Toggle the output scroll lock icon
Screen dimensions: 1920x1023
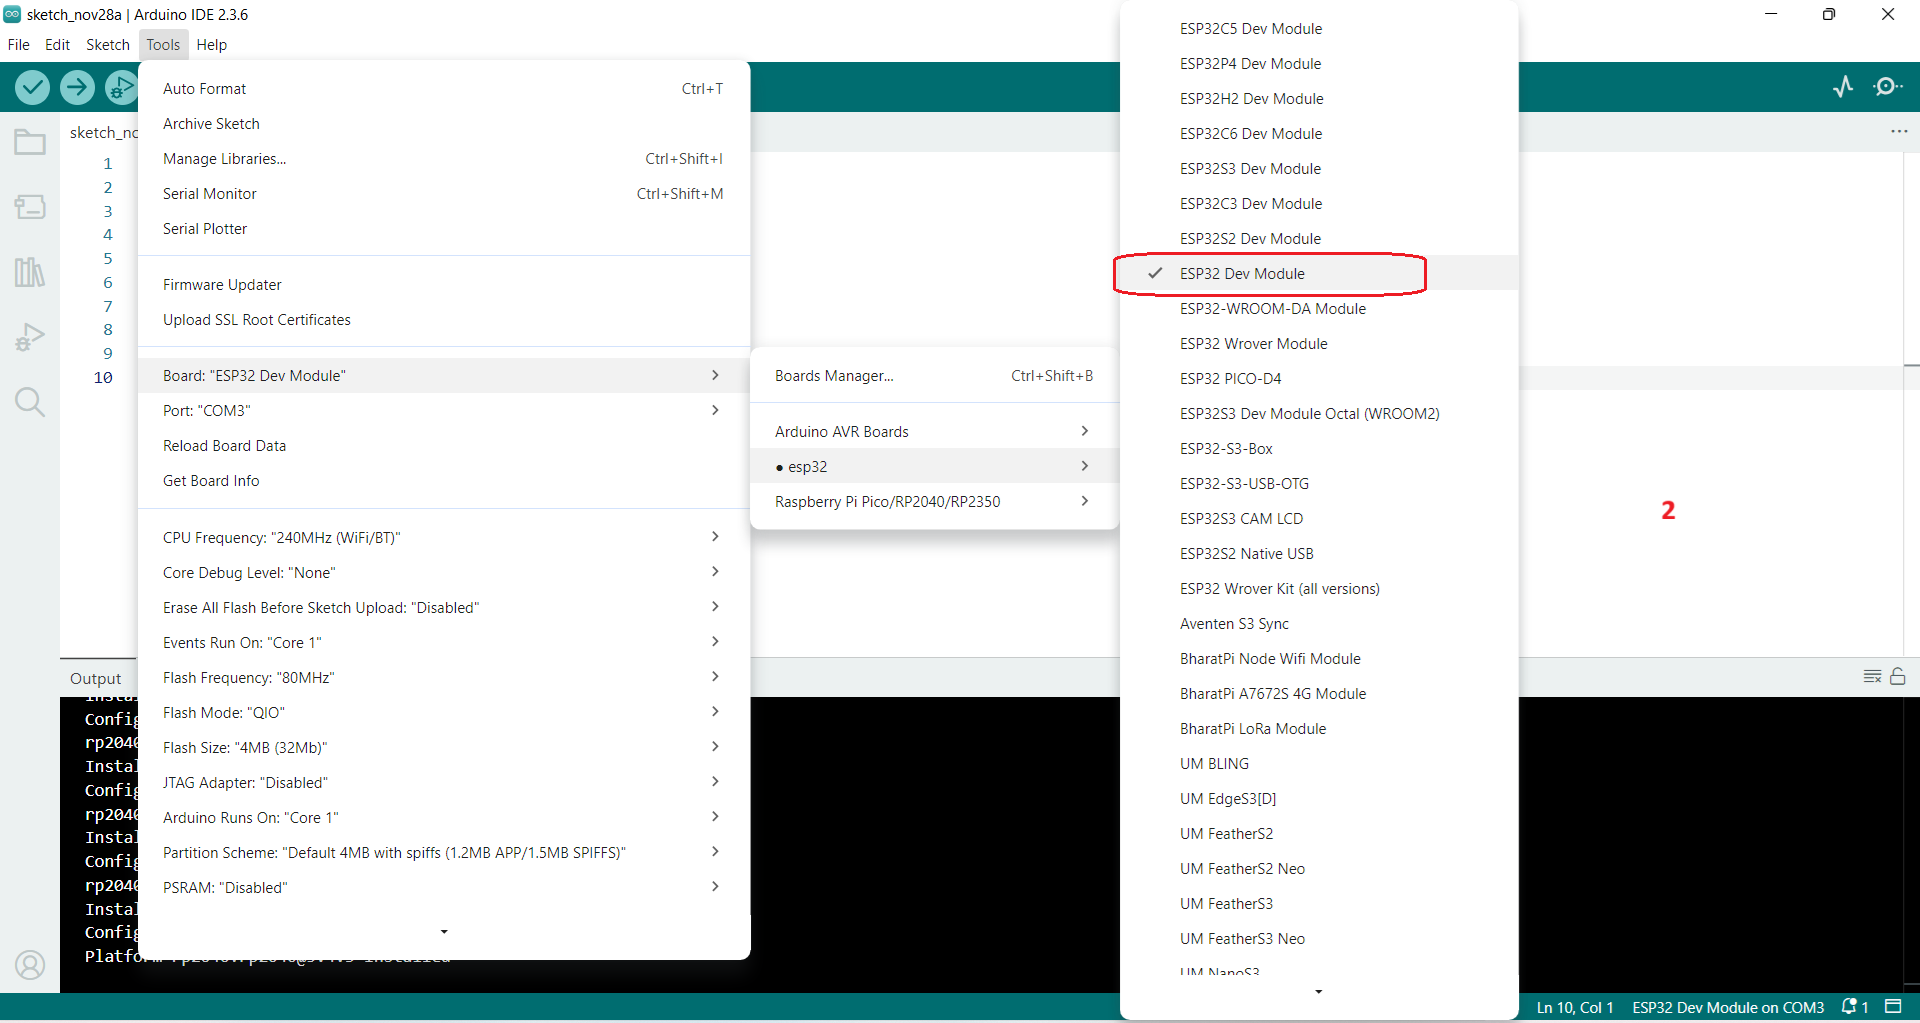point(1898,677)
